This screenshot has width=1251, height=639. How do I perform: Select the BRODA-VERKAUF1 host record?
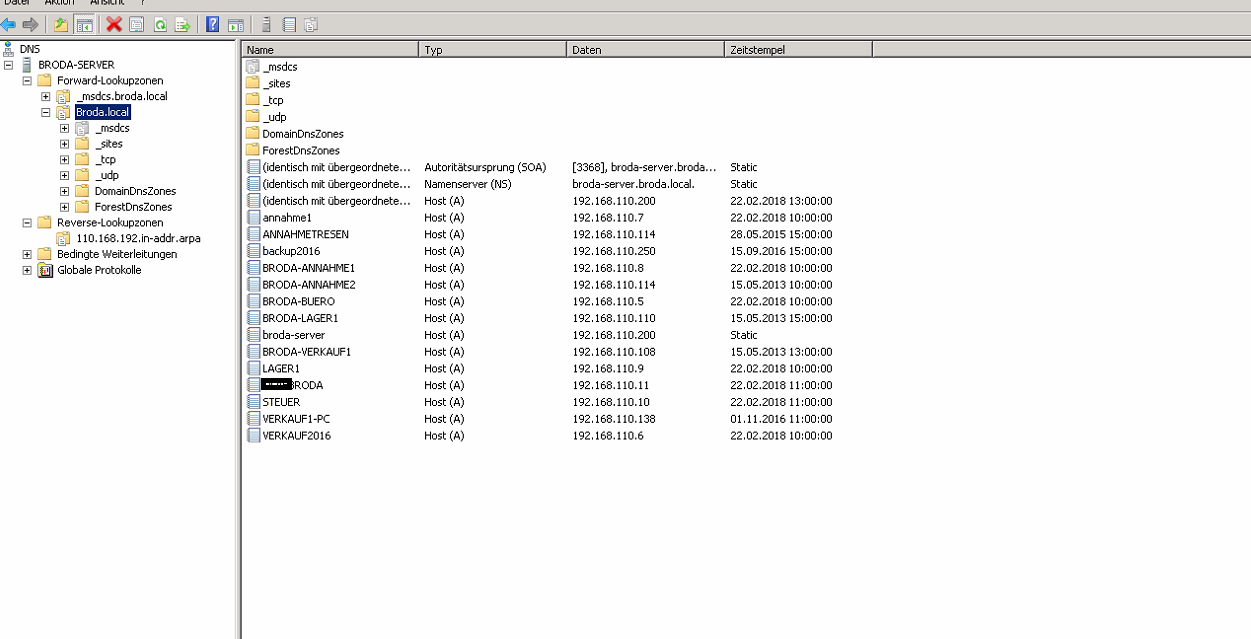point(306,352)
